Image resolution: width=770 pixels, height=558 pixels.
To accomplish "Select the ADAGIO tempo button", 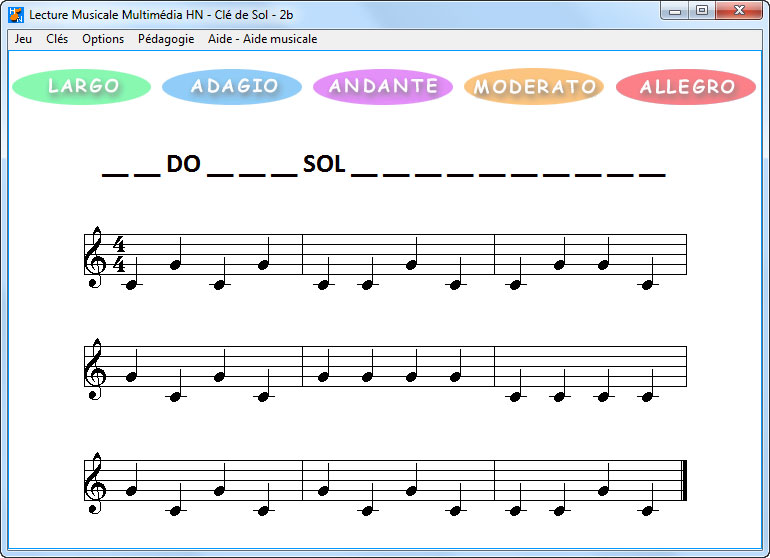I will click(232, 86).
